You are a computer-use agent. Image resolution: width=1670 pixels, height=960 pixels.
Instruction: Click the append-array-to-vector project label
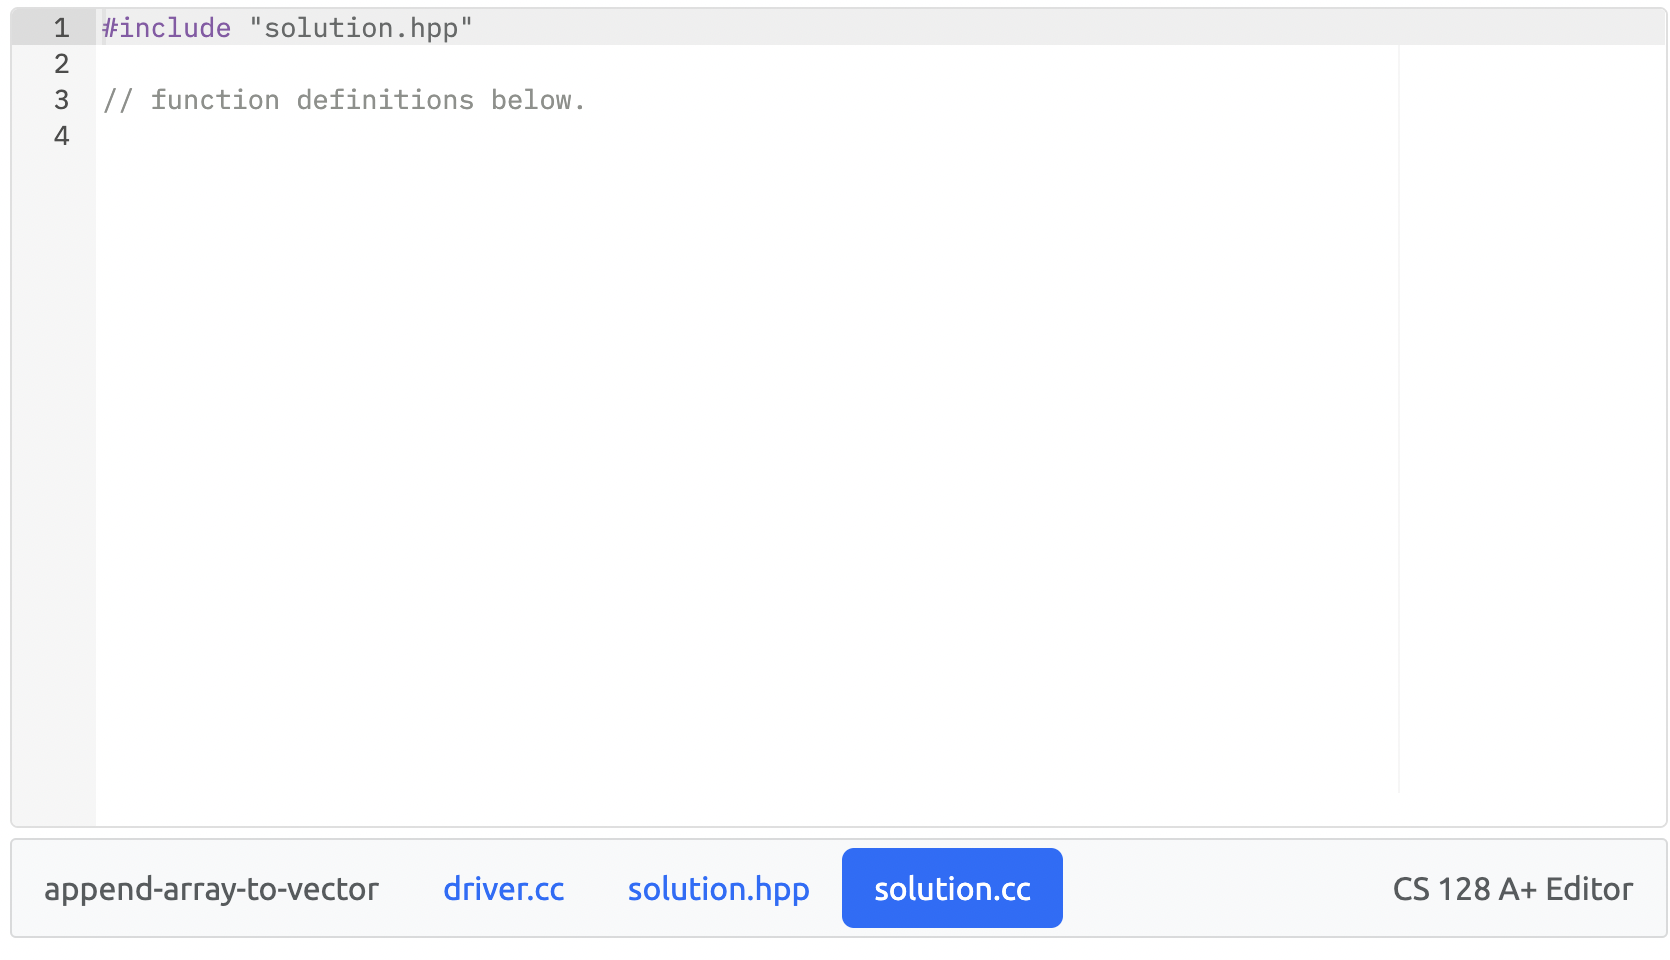point(211,888)
